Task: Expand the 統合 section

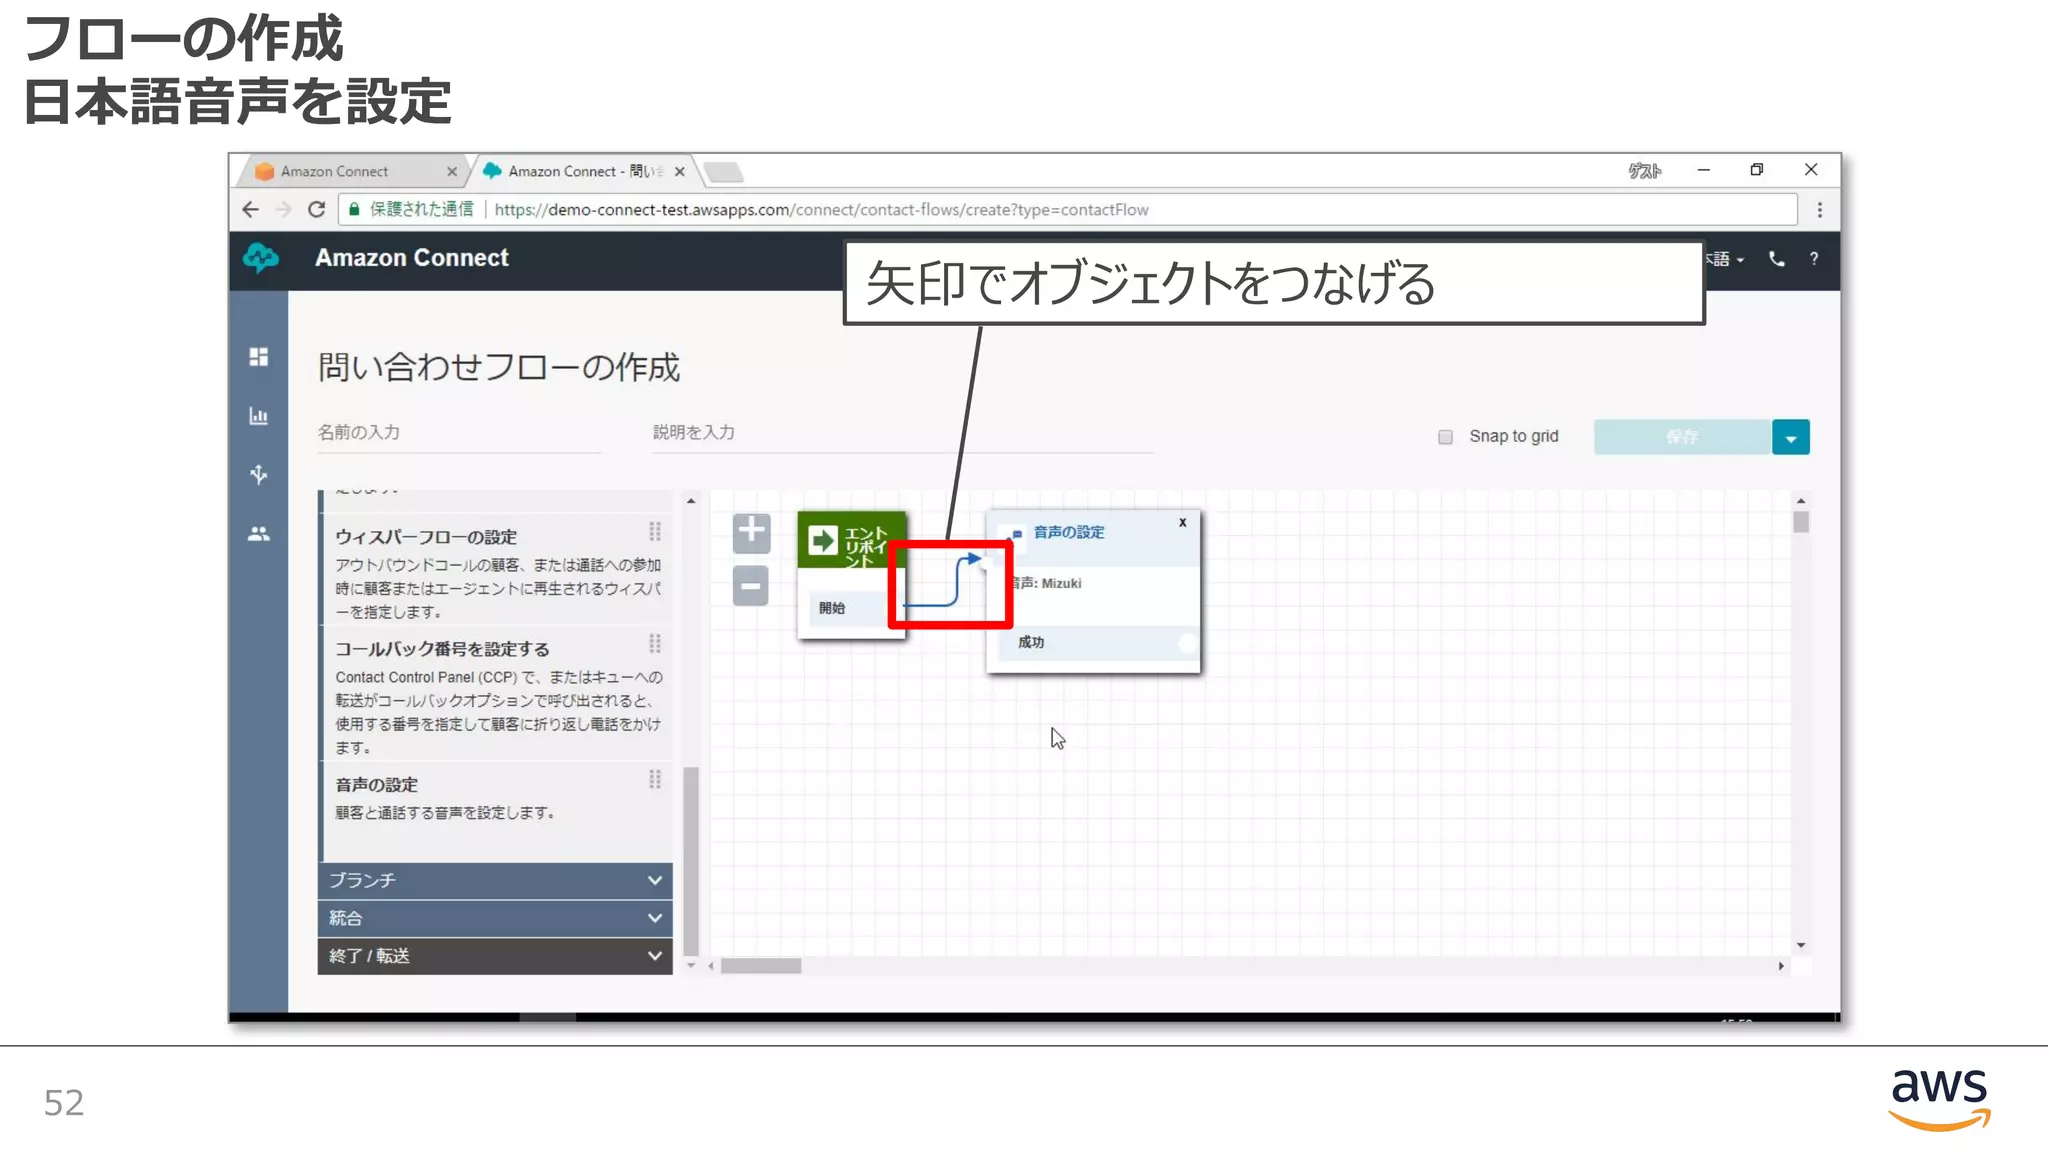Action: pos(495,918)
